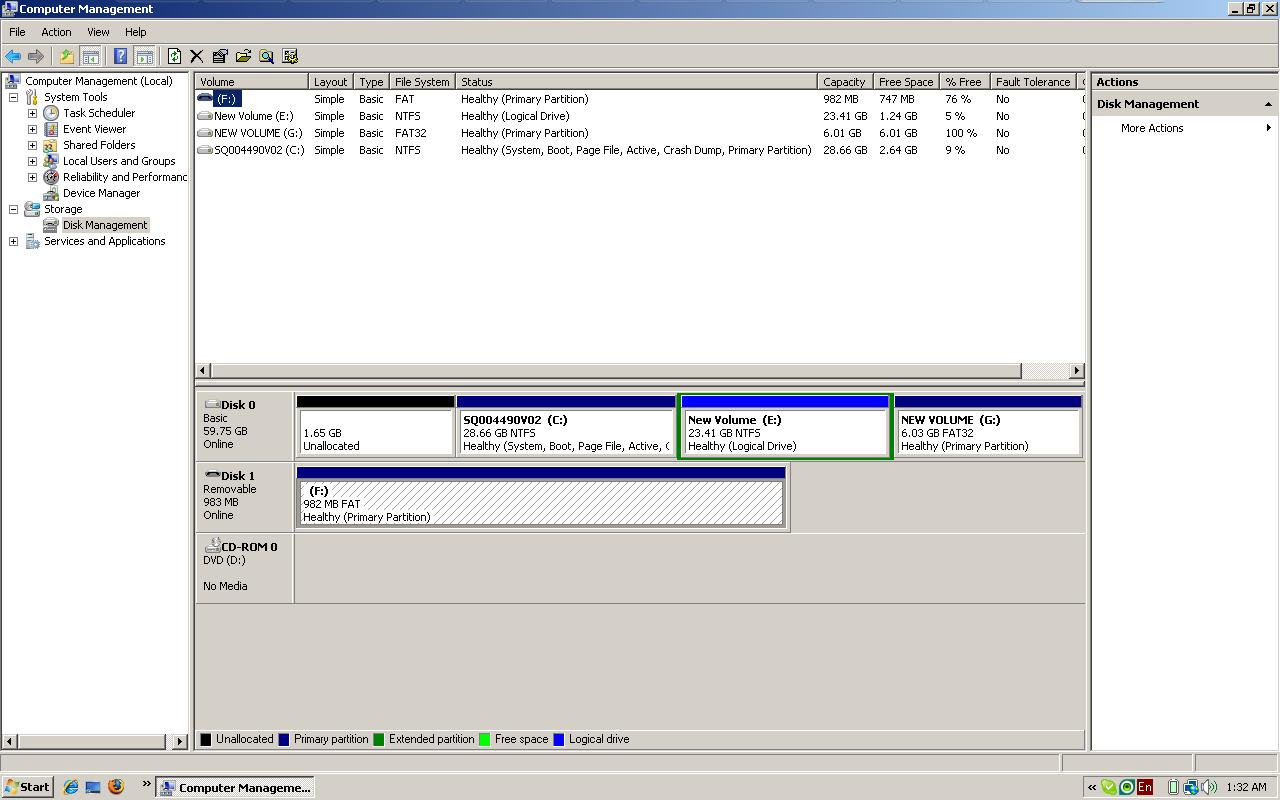Open the View menu
The width and height of the screenshot is (1280, 800).
[98, 32]
